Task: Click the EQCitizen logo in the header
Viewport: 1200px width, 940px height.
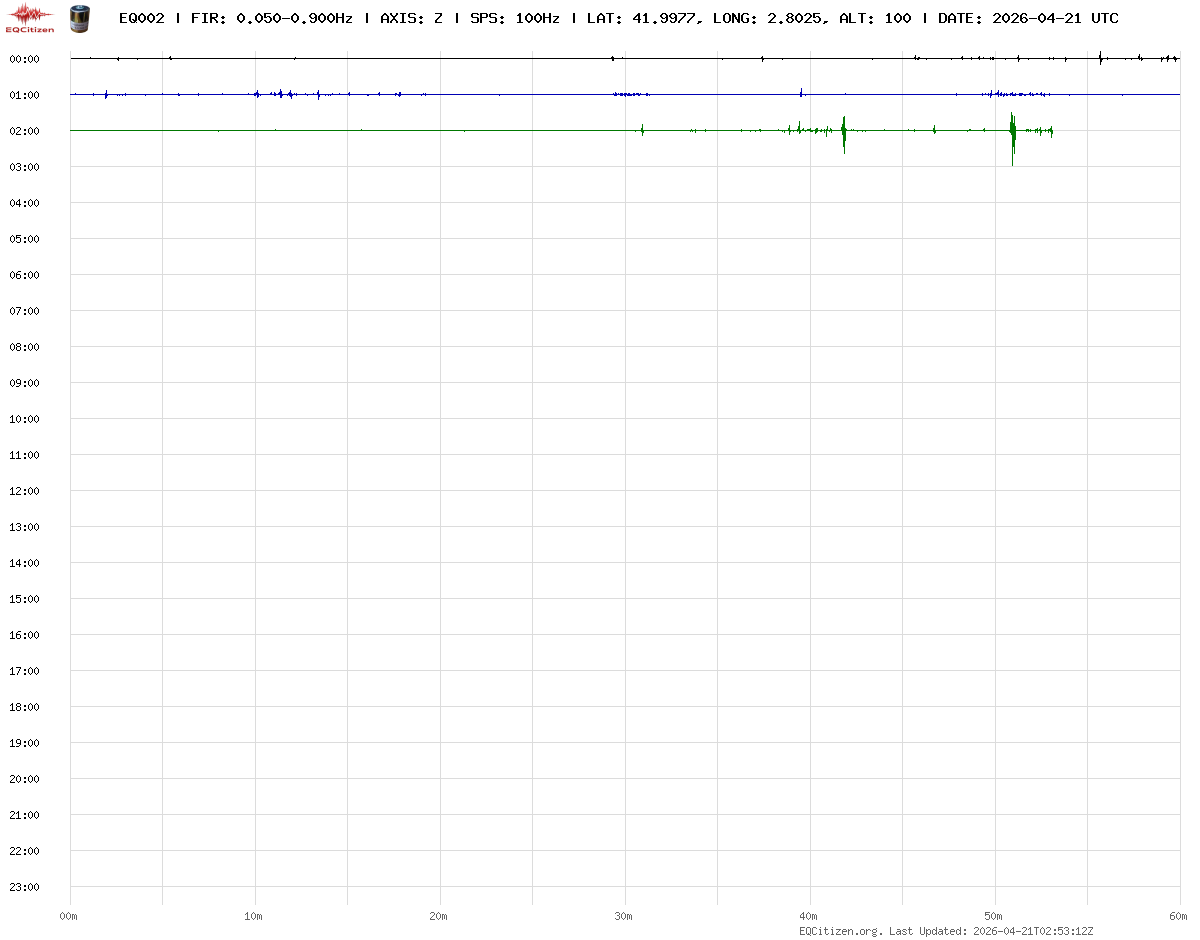Action: tap(30, 18)
